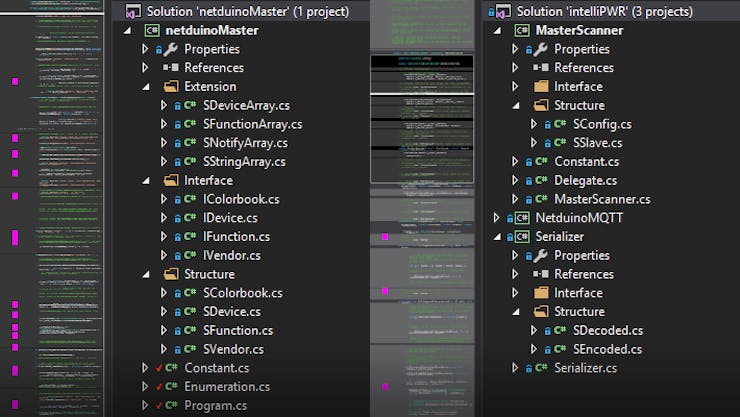Click Serializer Structure folder icon

(x=541, y=312)
